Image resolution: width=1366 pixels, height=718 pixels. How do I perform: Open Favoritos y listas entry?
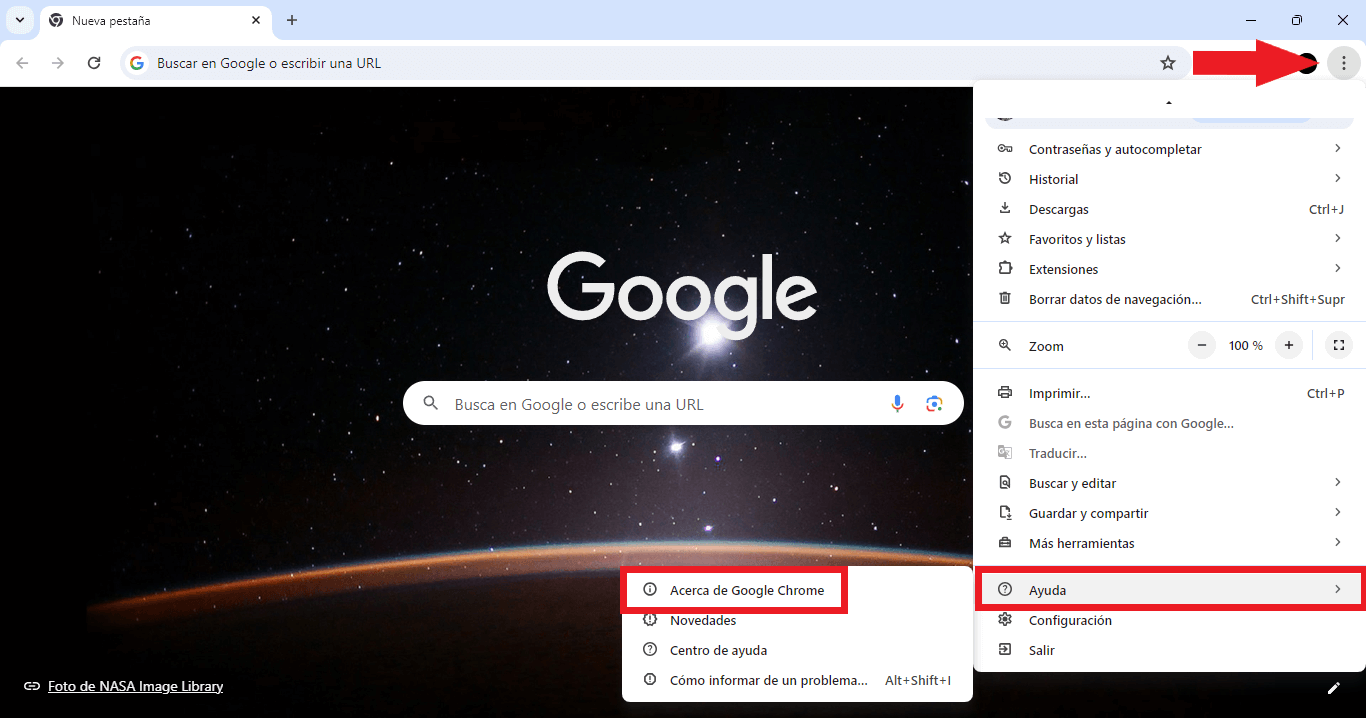(1169, 239)
